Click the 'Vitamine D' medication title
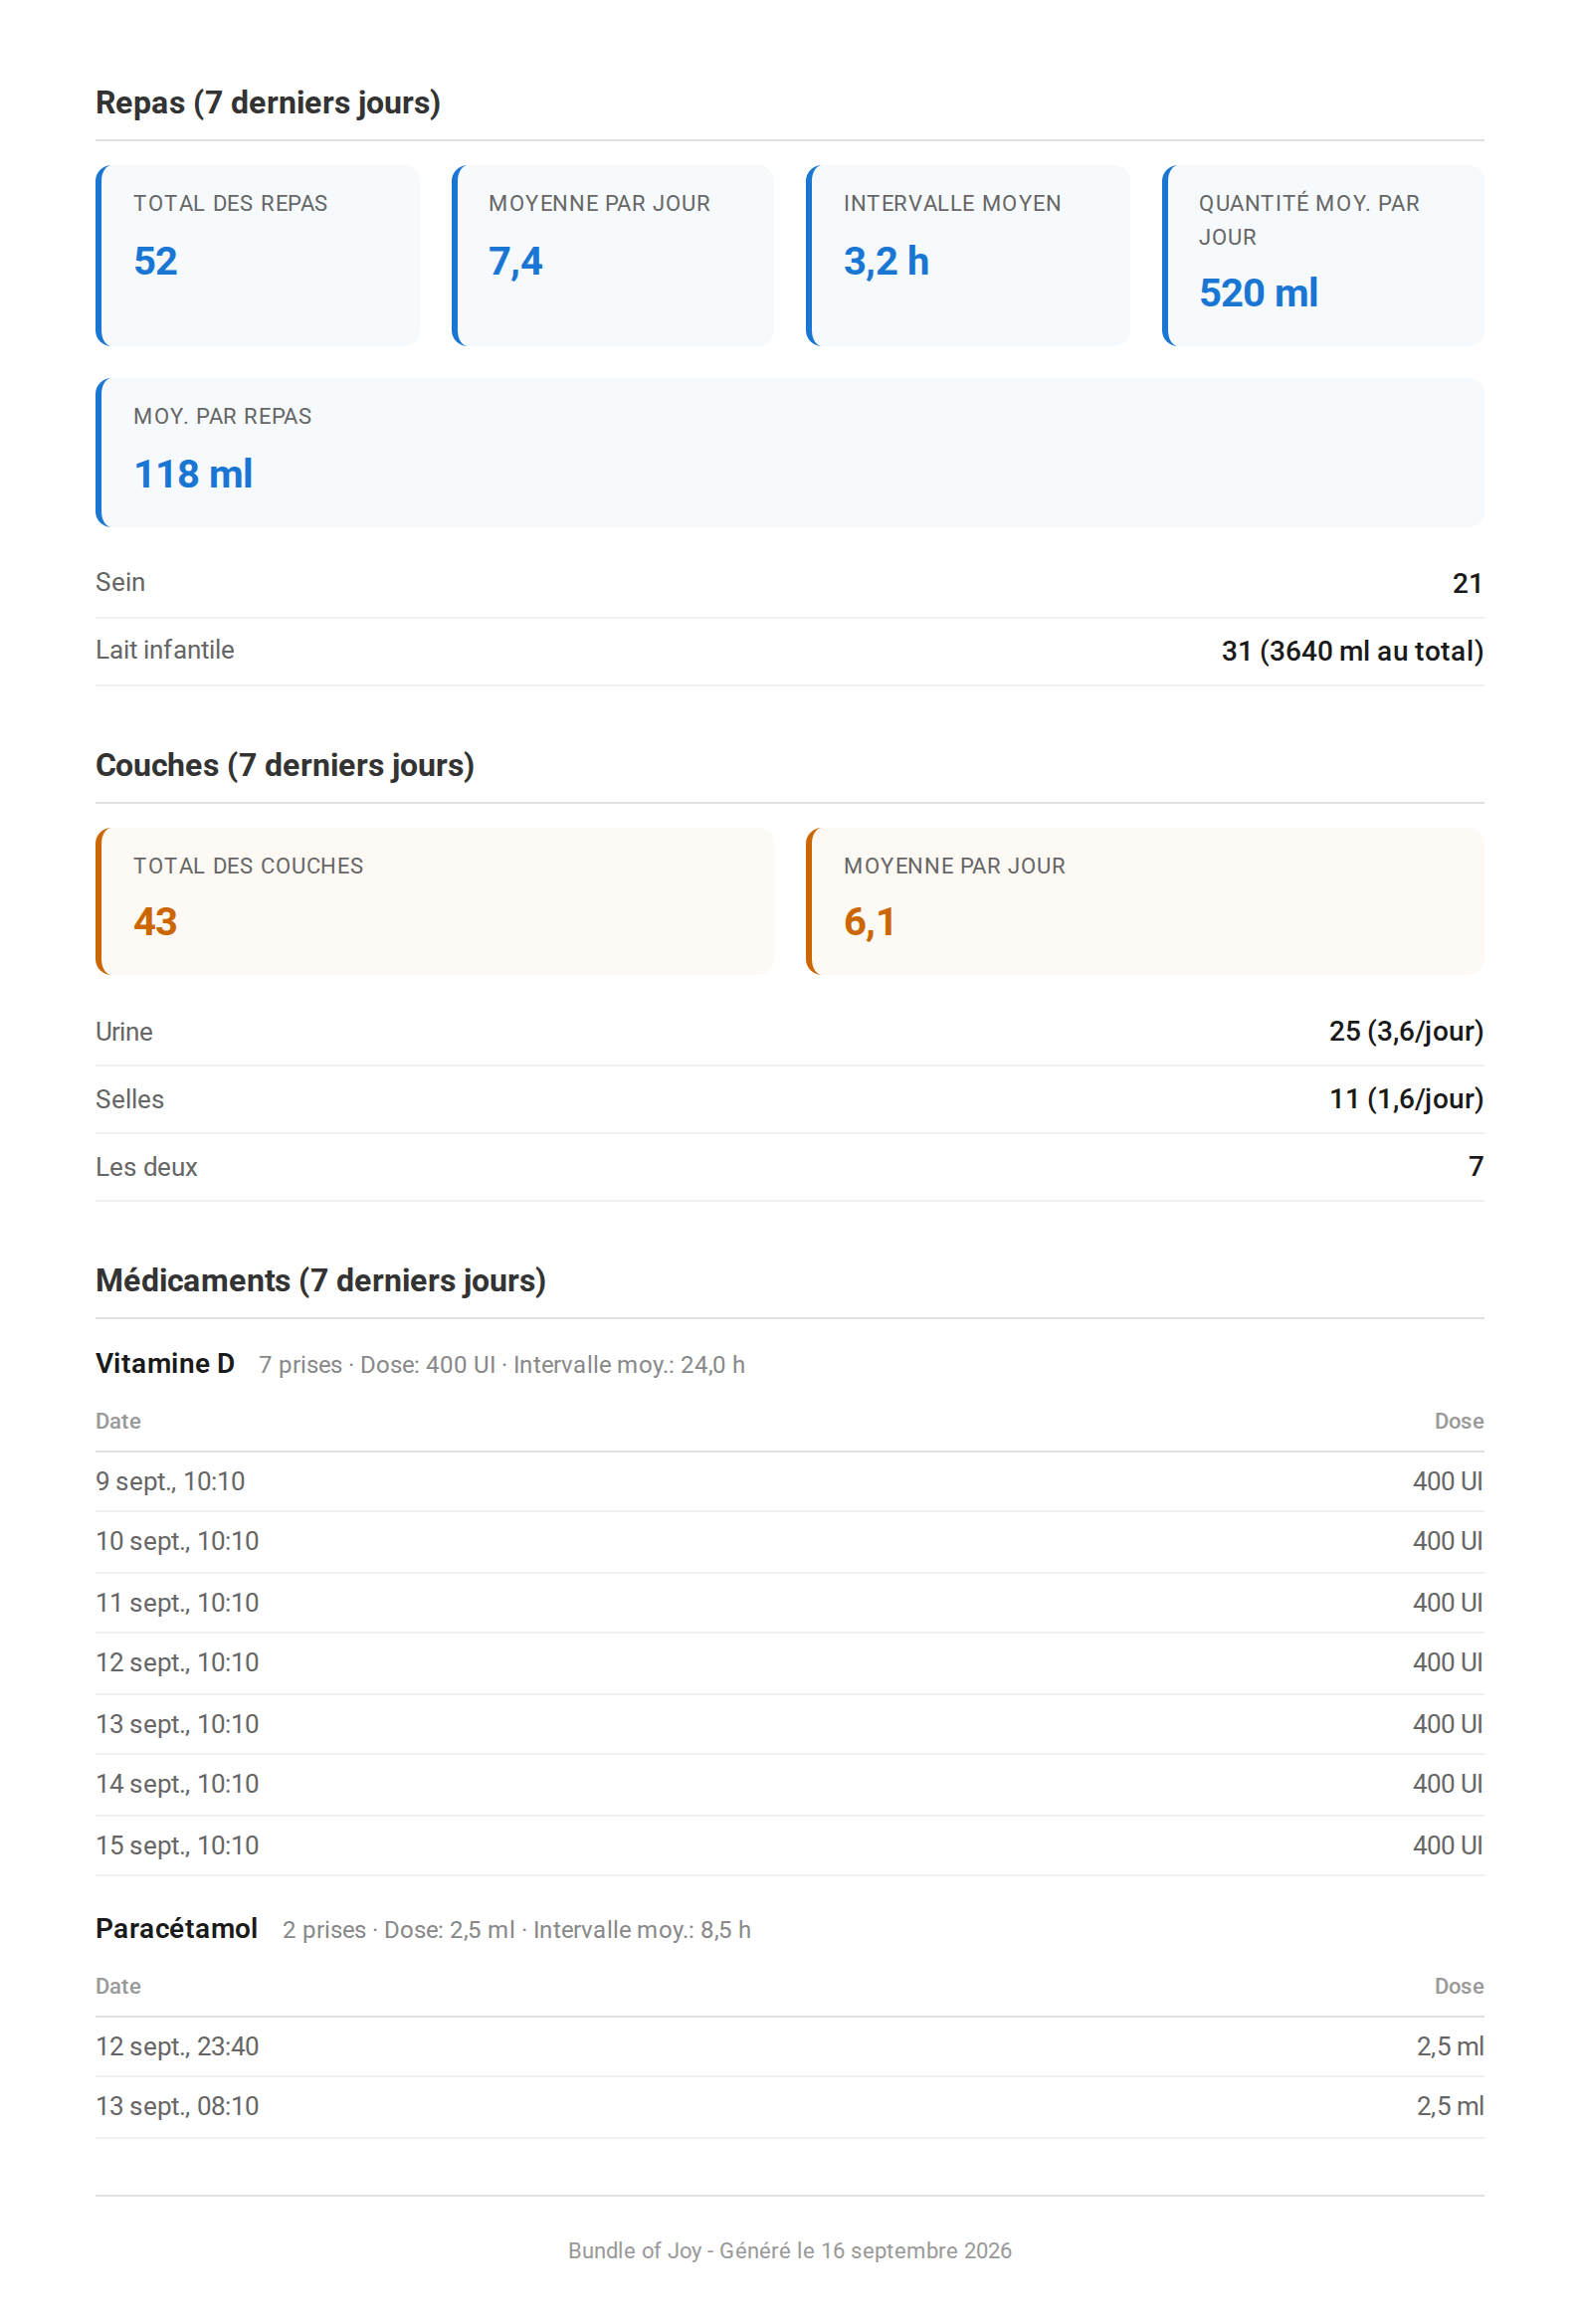This screenshot has width=1580, height=2324. coord(165,1363)
